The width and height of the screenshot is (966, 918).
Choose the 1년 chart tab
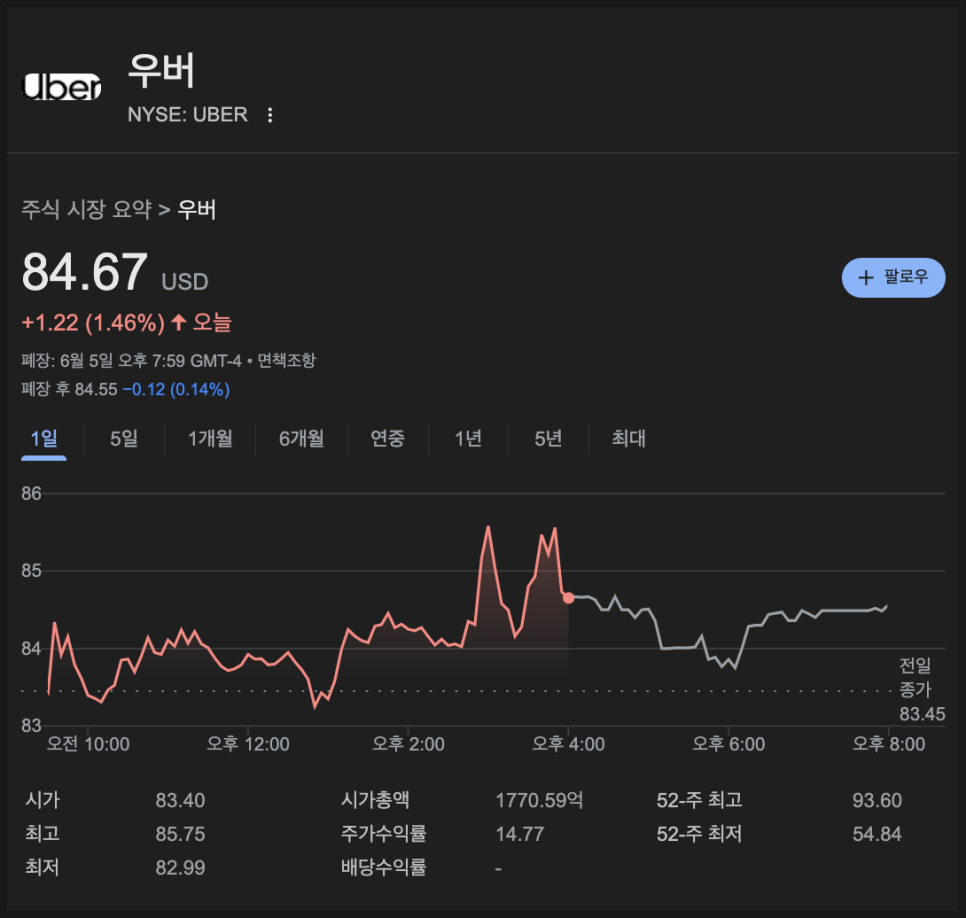click(x=468, y=439)
